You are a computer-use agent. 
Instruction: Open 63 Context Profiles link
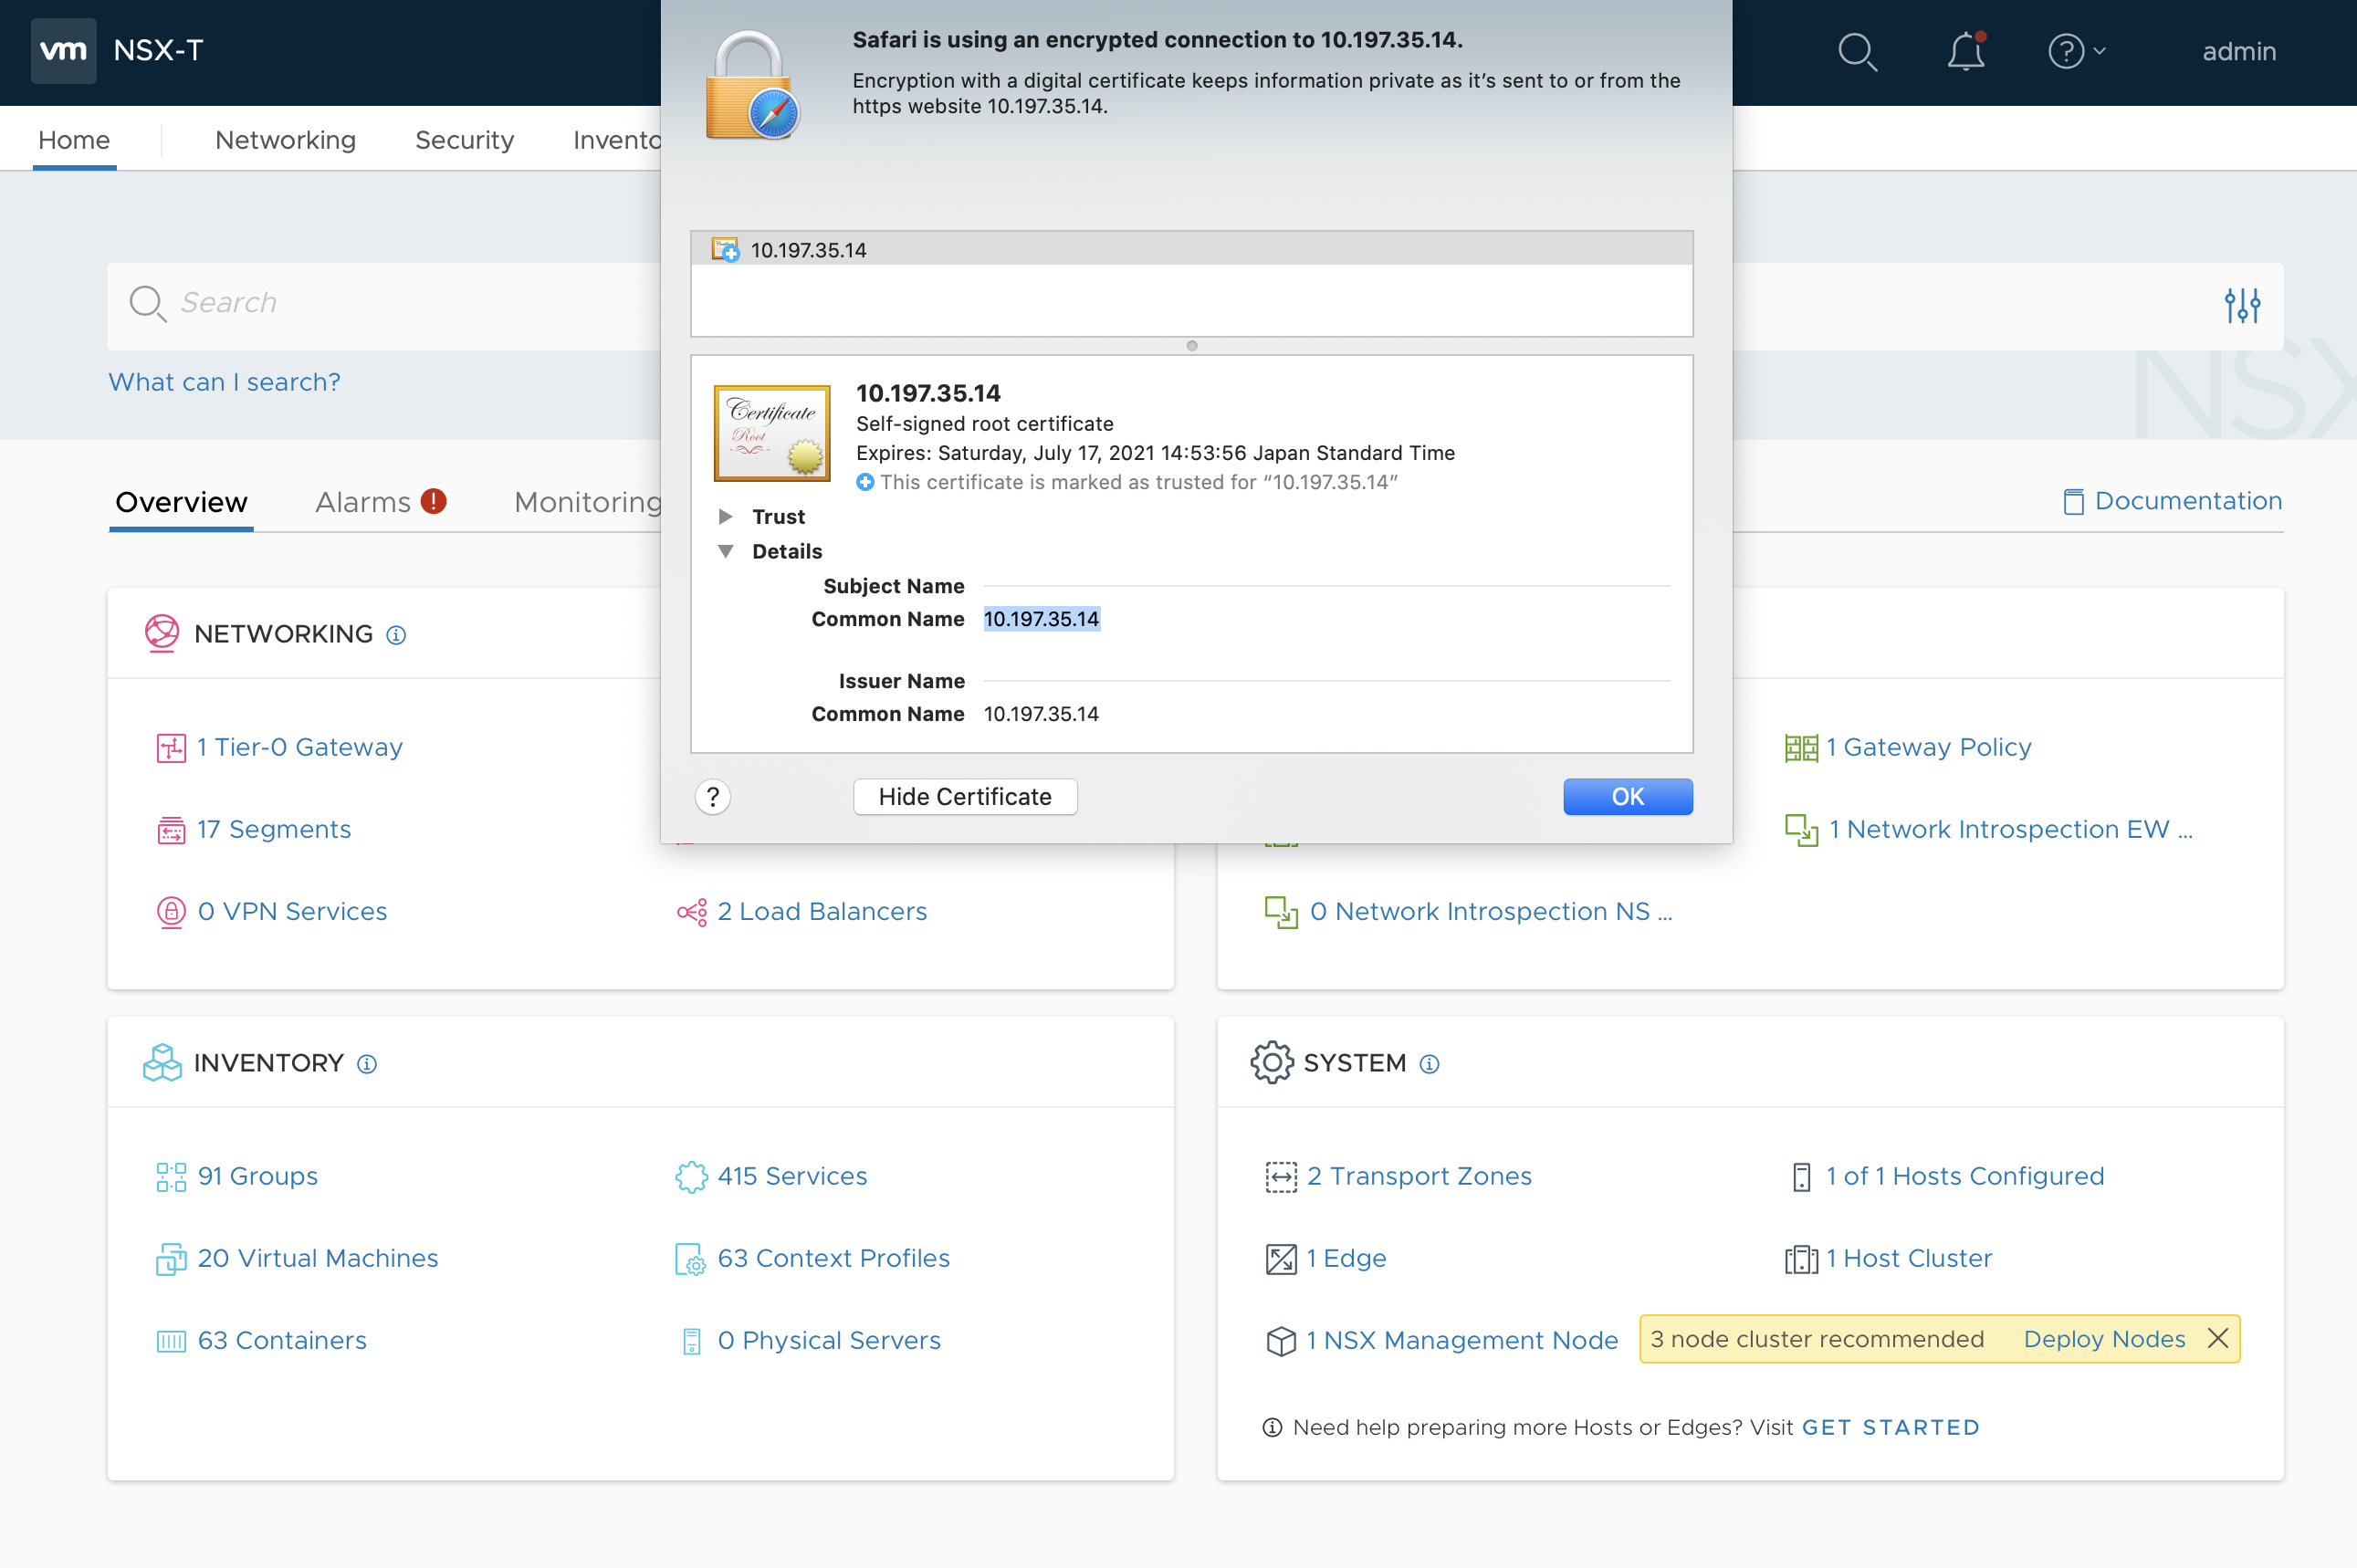pyautogui.click(x=833, y=1258)
